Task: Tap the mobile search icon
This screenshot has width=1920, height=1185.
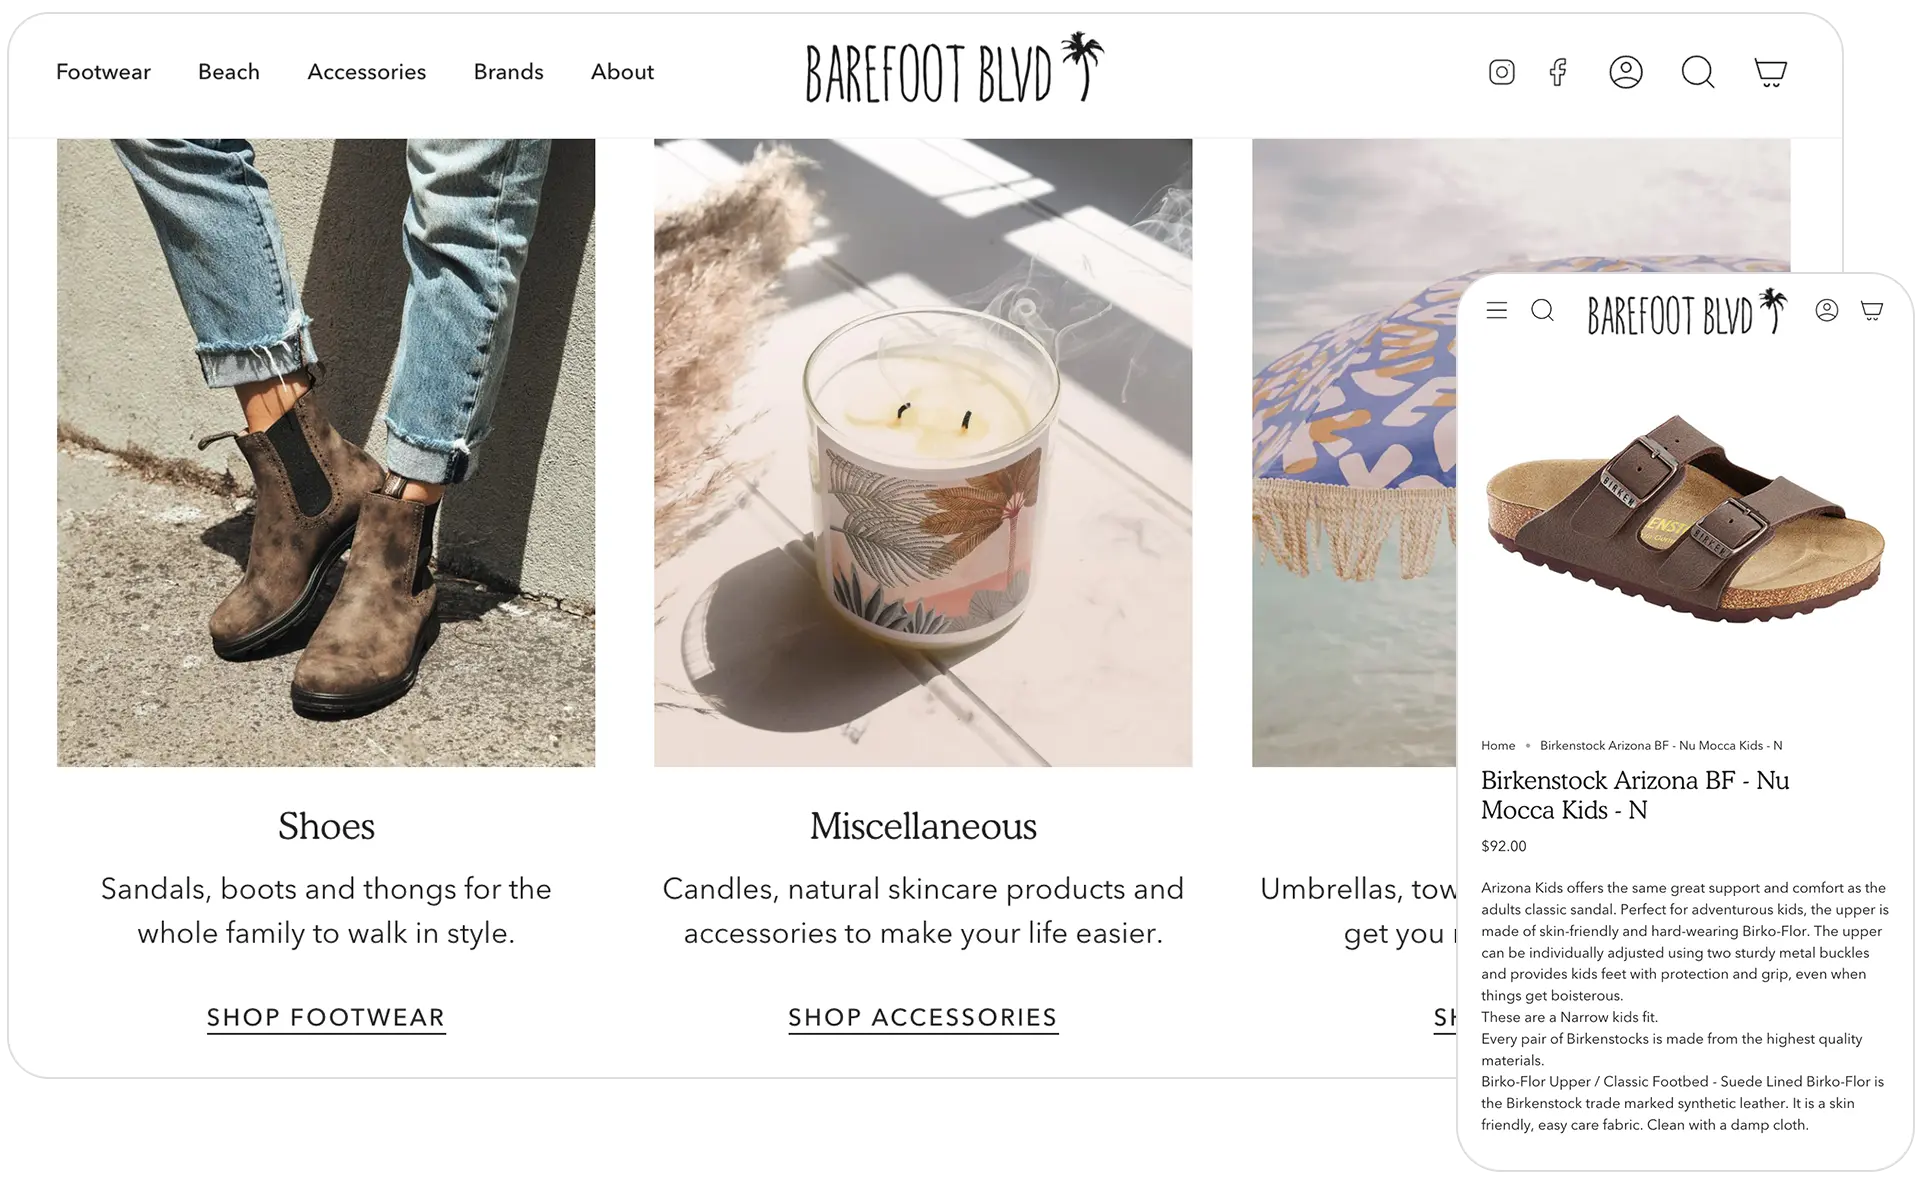Action: (x=1543, y=310)
